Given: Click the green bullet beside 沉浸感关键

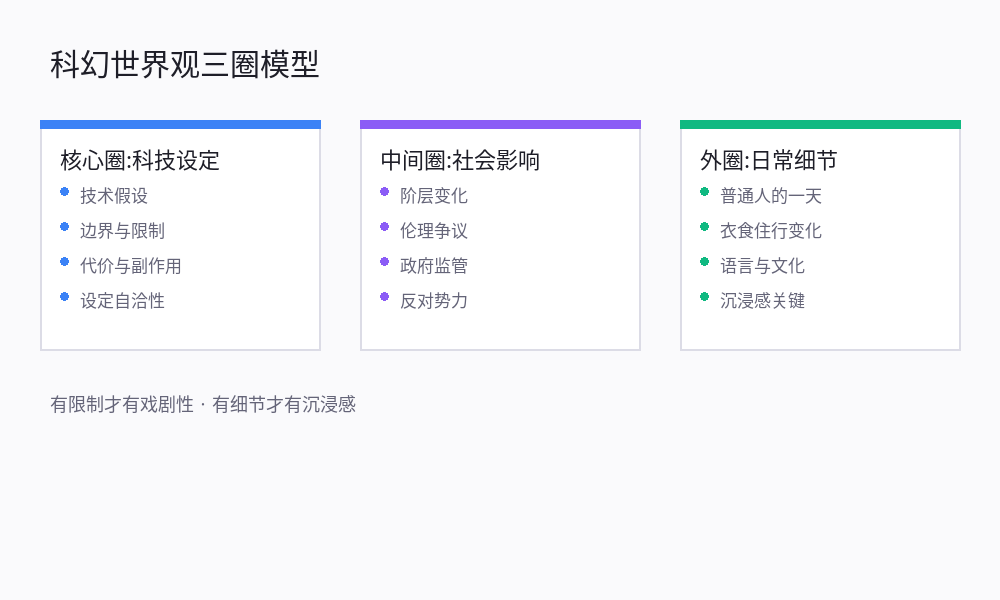Looking at the screenshot, I should [x=705, y=297].
